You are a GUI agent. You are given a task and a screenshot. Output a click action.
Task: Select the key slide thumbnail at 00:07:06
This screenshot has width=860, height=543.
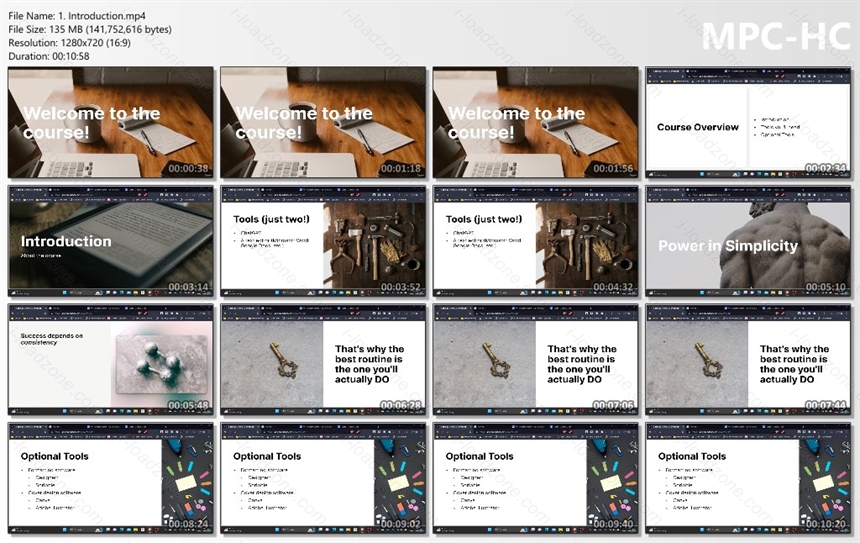pyautogui.click(x=535, y=360)
